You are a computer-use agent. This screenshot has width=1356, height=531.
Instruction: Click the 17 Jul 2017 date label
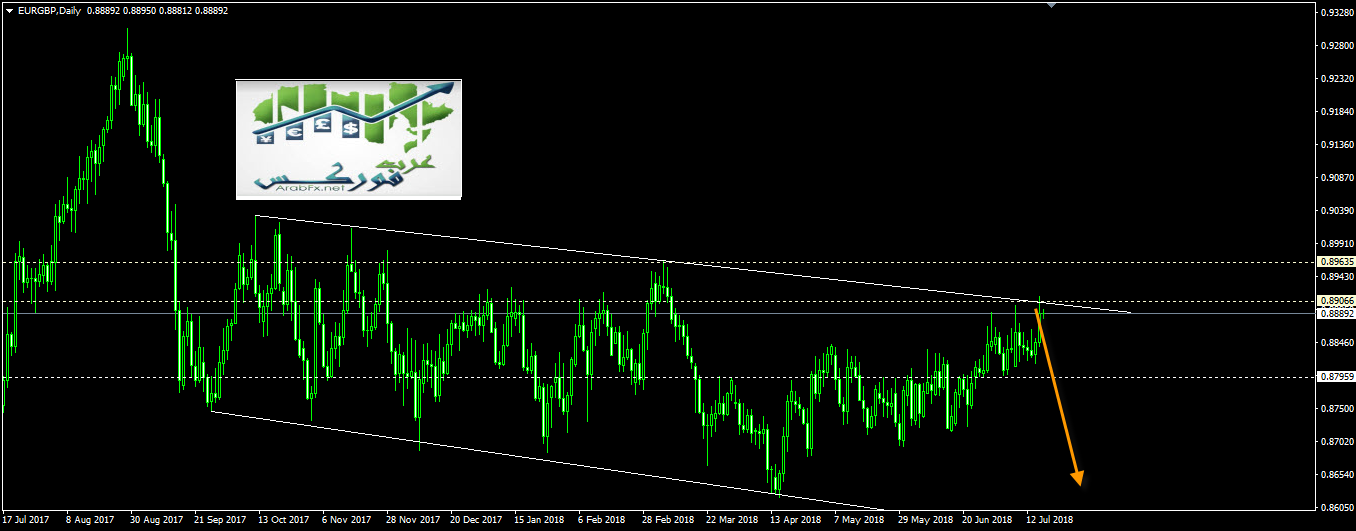point(26,520)
